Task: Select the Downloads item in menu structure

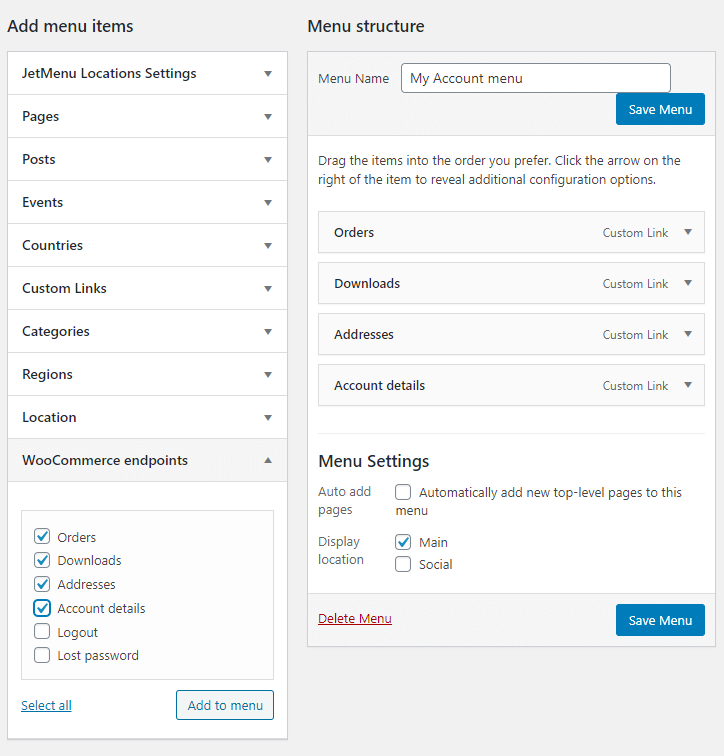Action: click(x=511, y=283)
